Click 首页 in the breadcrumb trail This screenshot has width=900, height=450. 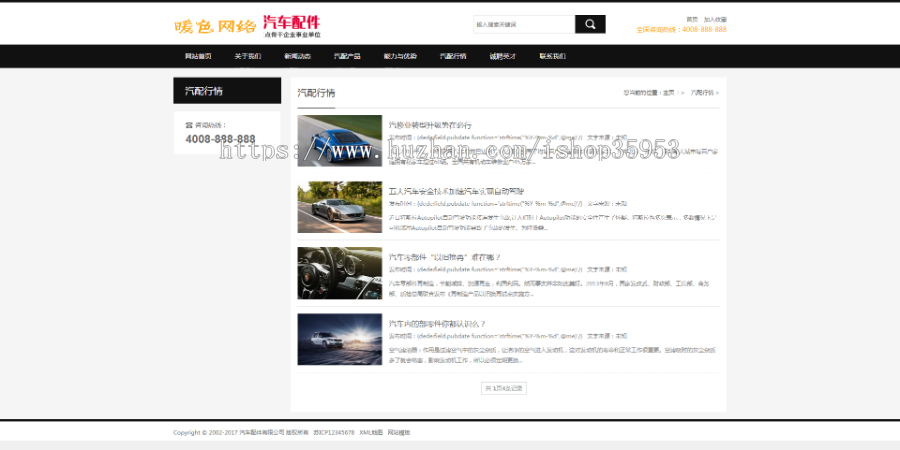point(669,93)
